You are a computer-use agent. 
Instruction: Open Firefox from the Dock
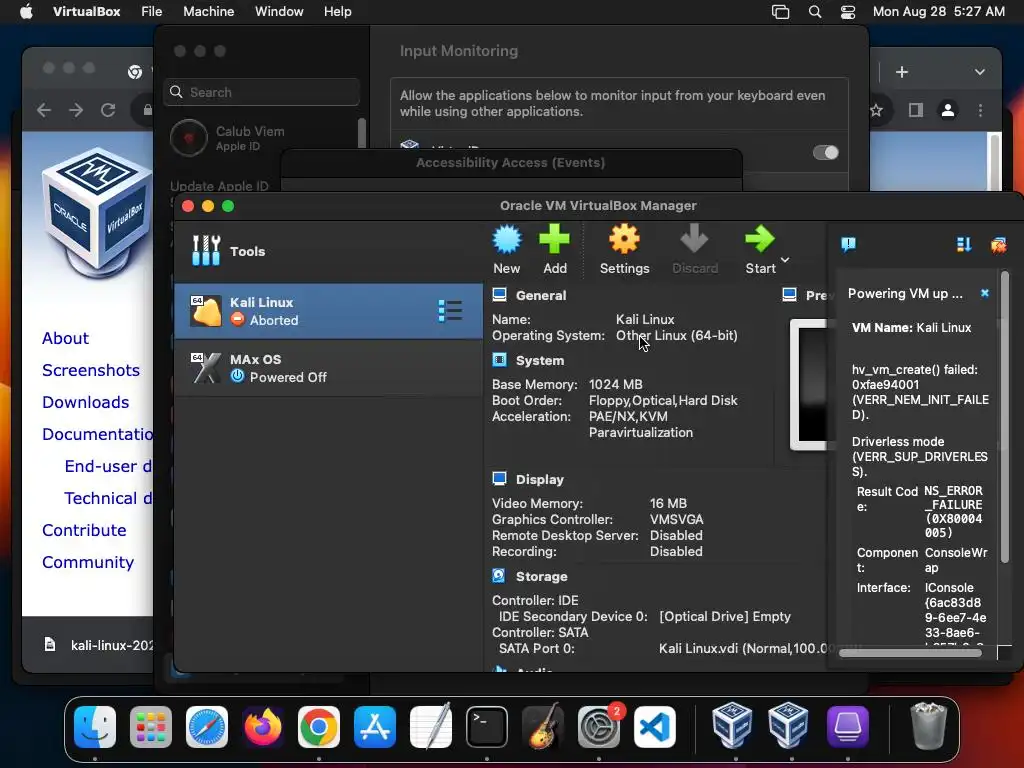tap(263, 726)
